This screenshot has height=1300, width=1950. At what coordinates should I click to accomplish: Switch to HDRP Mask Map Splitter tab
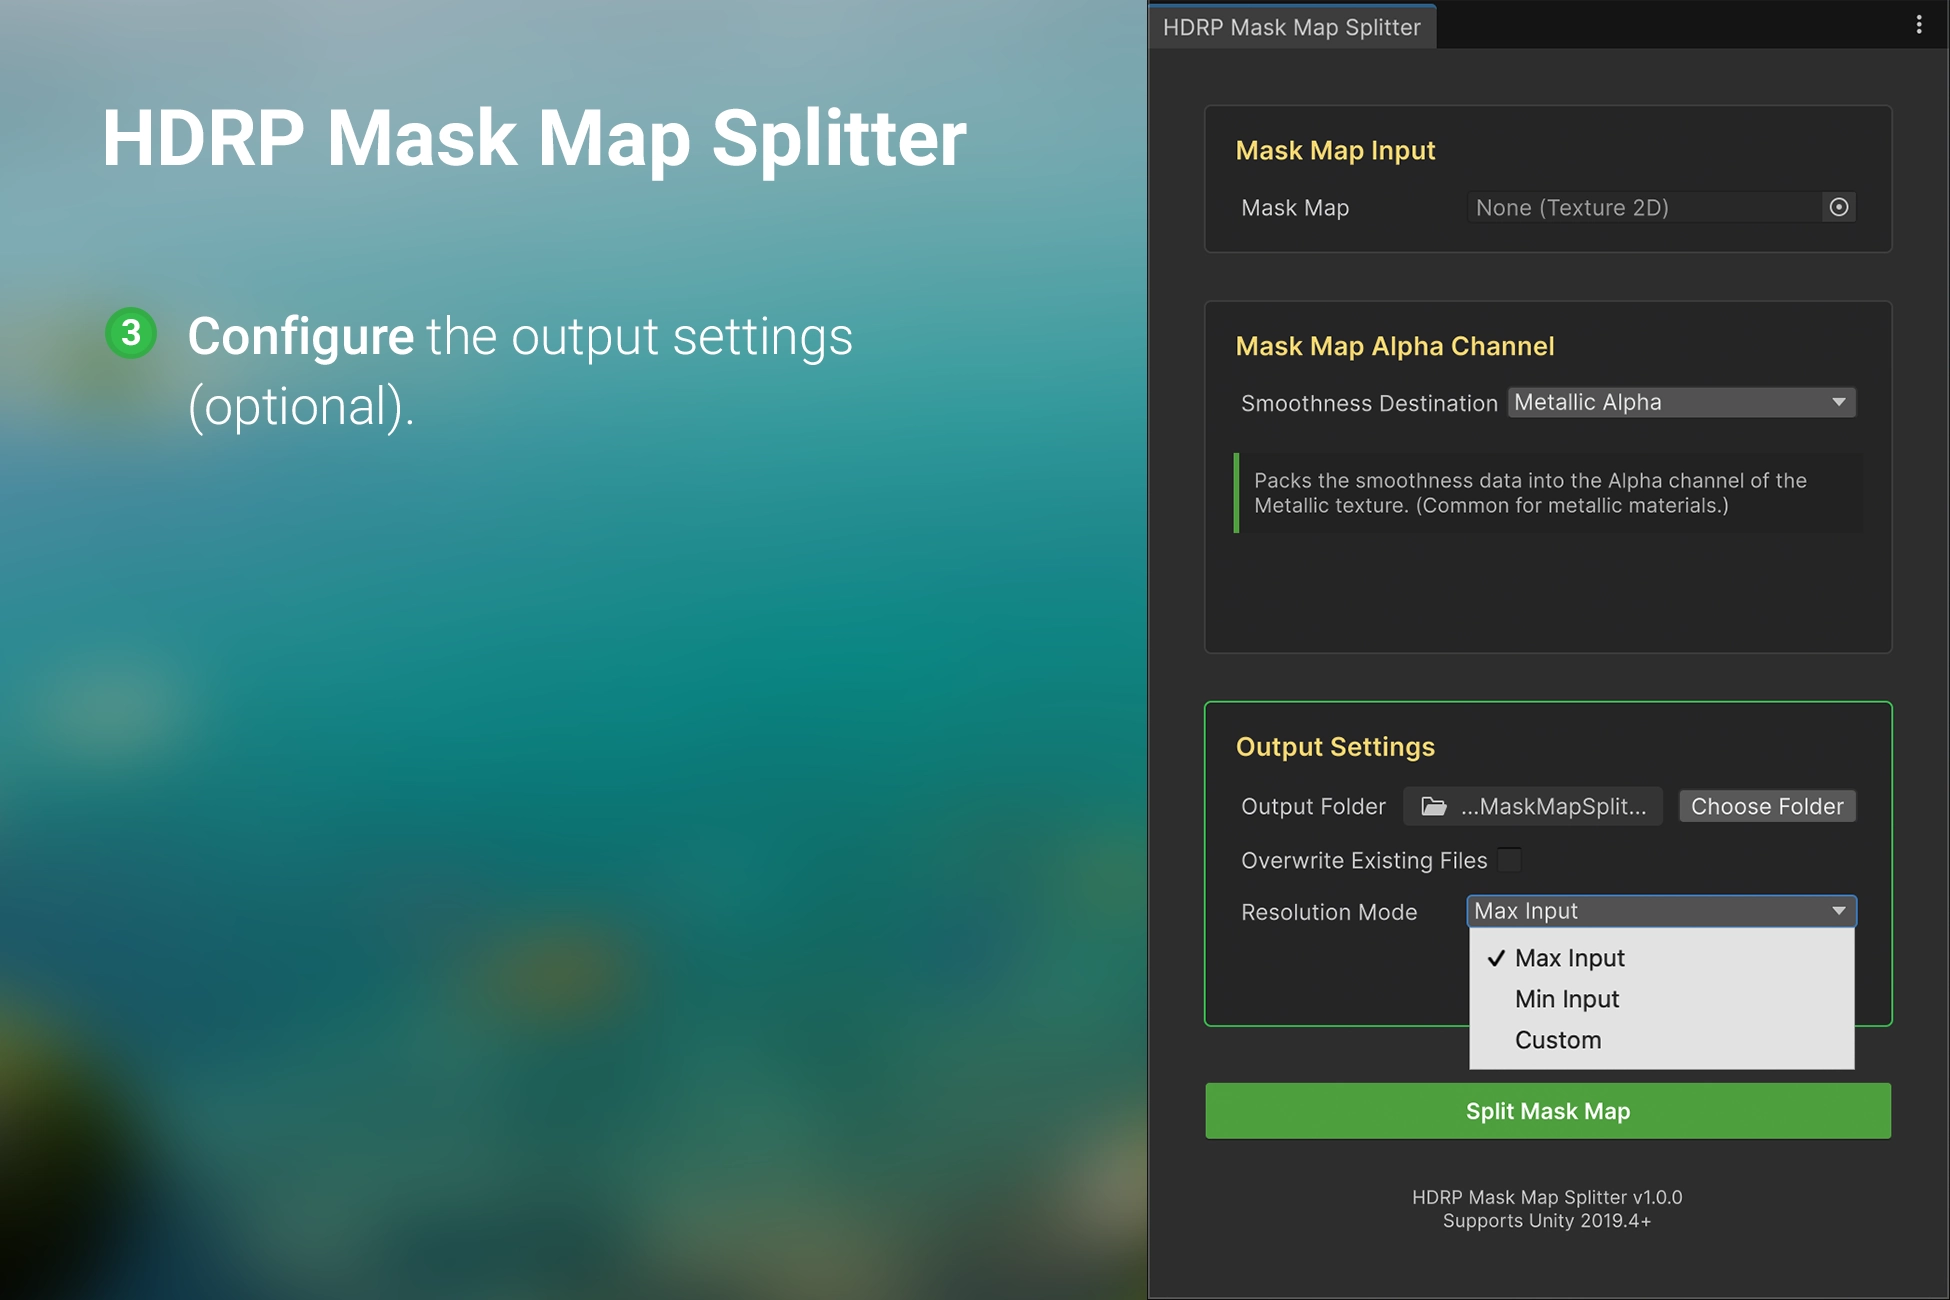coord(1291,27)
